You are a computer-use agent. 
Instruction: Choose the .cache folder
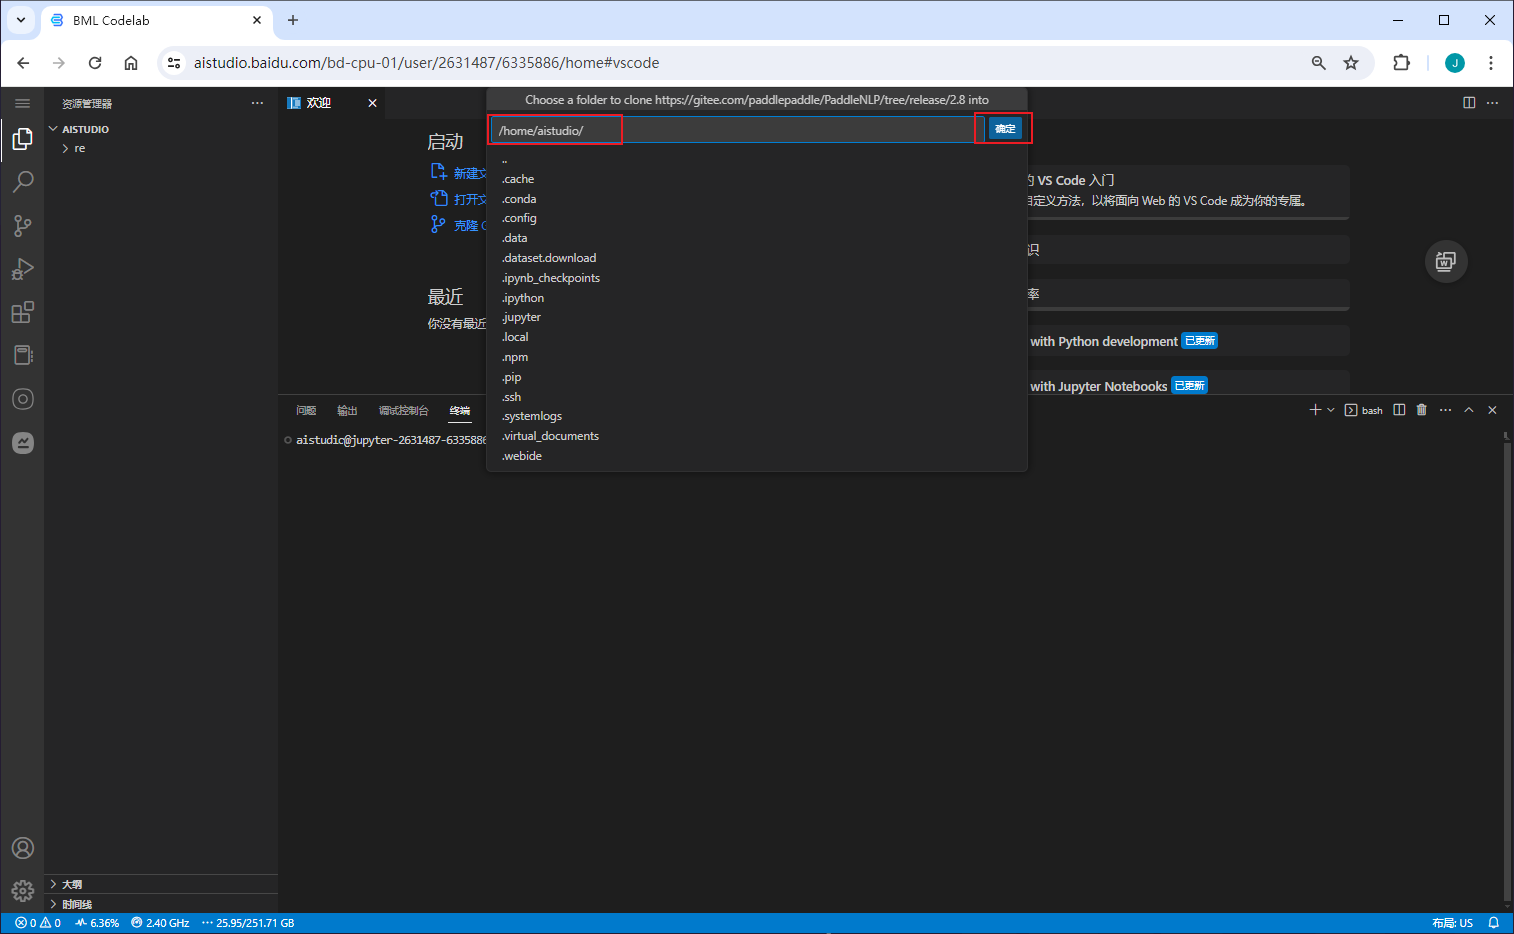pyautogui.click(x=757, y=179)
